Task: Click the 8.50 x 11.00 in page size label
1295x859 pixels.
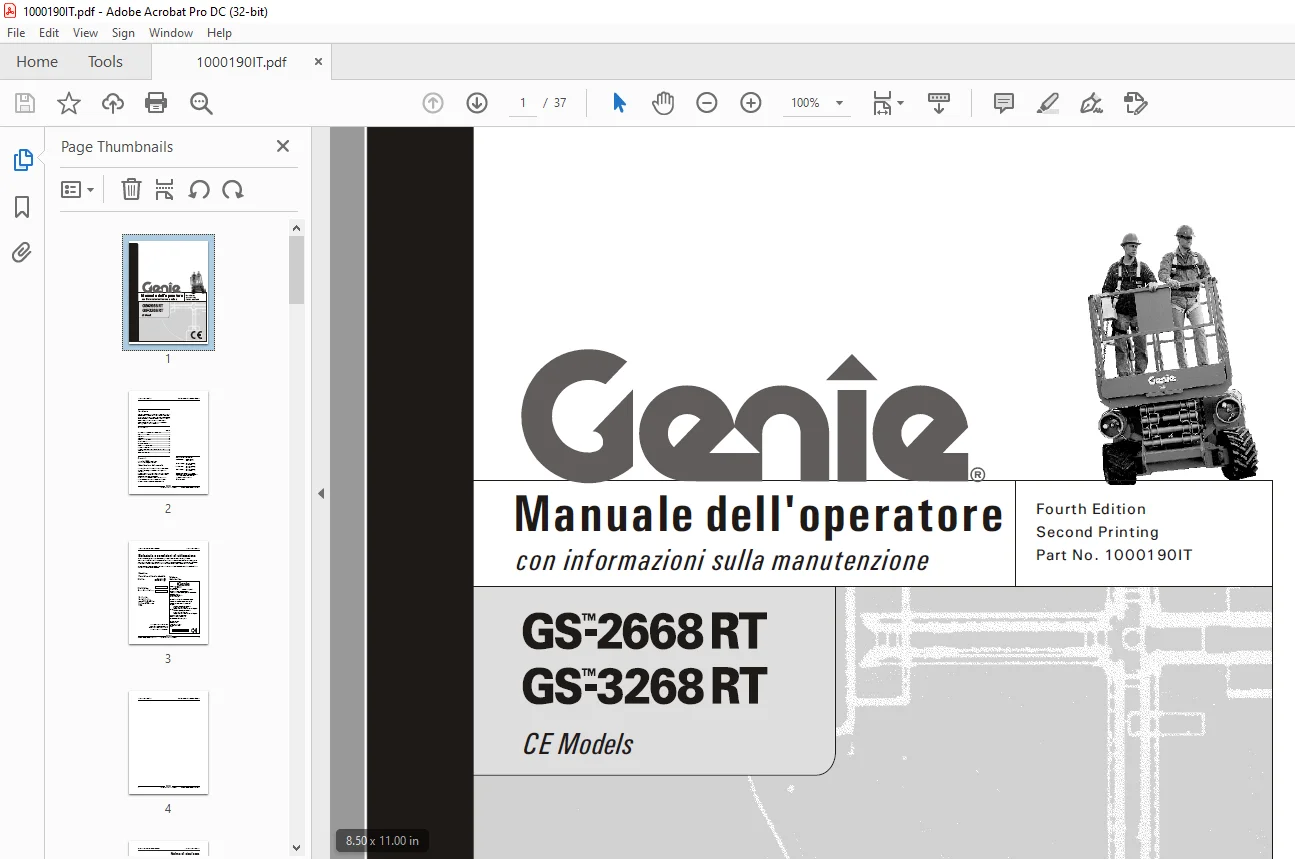Action: point(382,841)
